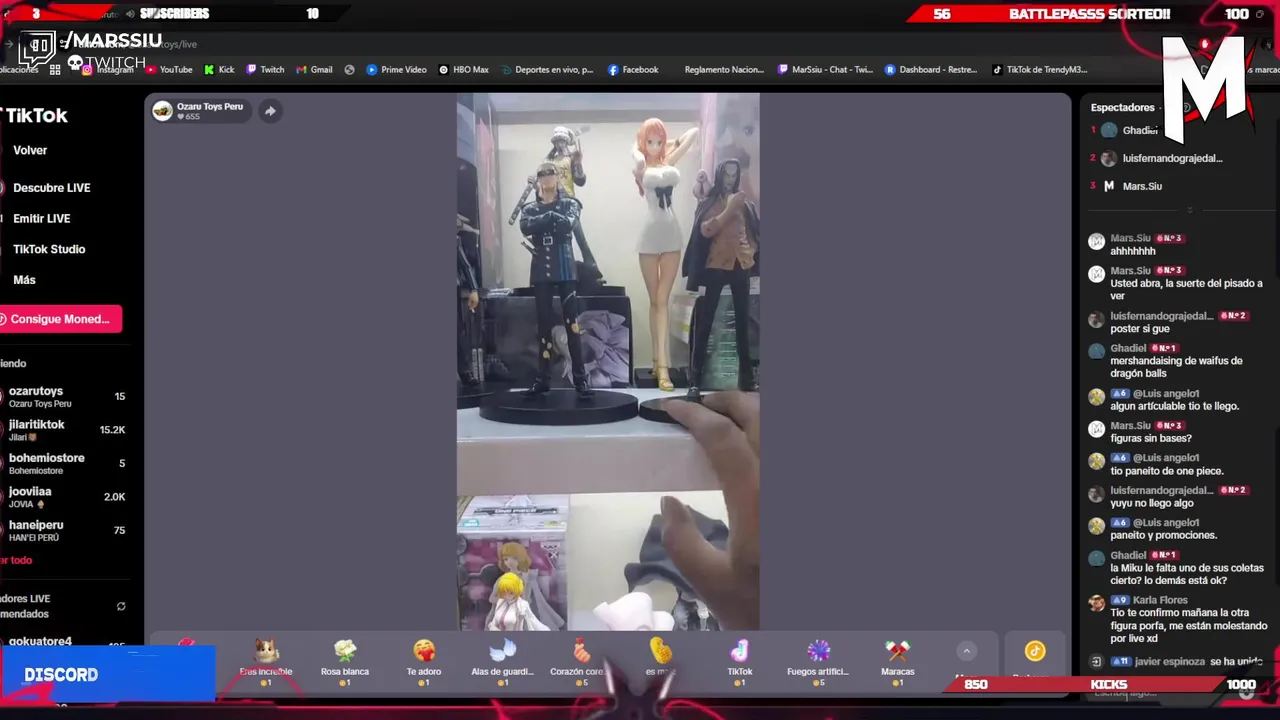Viewport: 1280px width, 720px height.
Task: Click Volver in the TikTok sidebar
Action: tap(30, 150)
